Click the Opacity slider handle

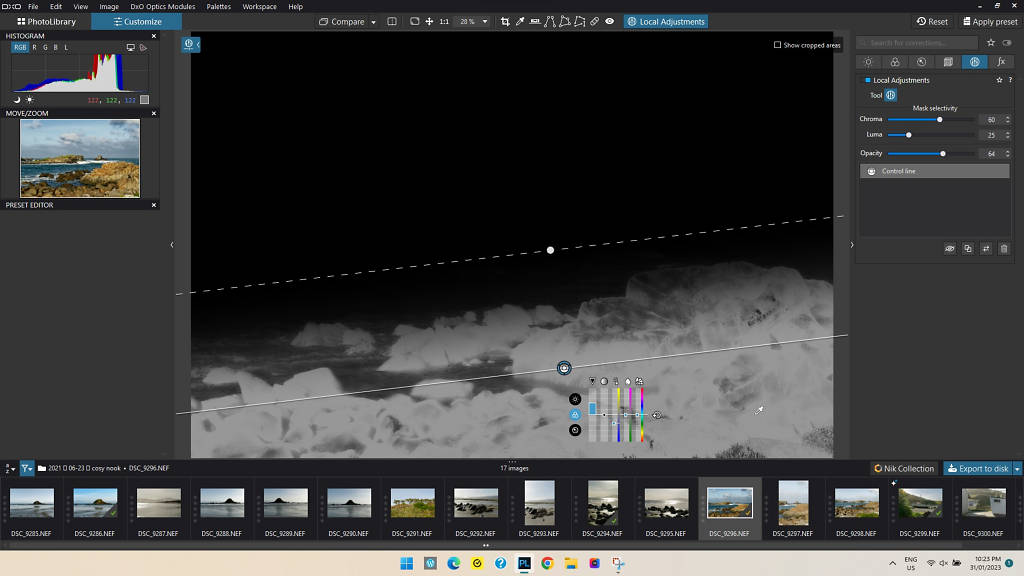coord(943,153)
